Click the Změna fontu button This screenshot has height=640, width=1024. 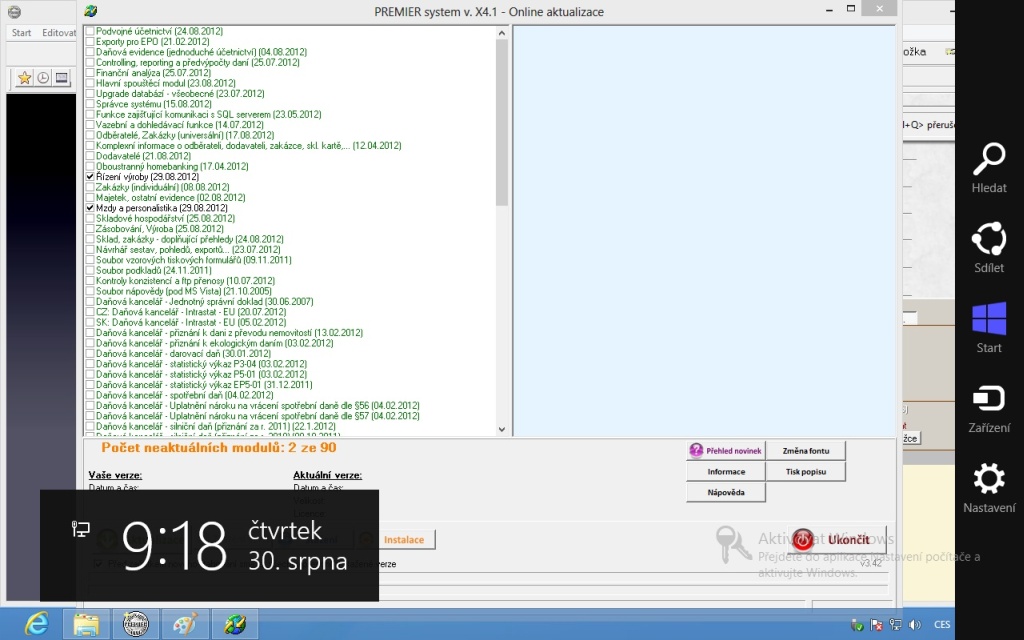coord(805,451)
